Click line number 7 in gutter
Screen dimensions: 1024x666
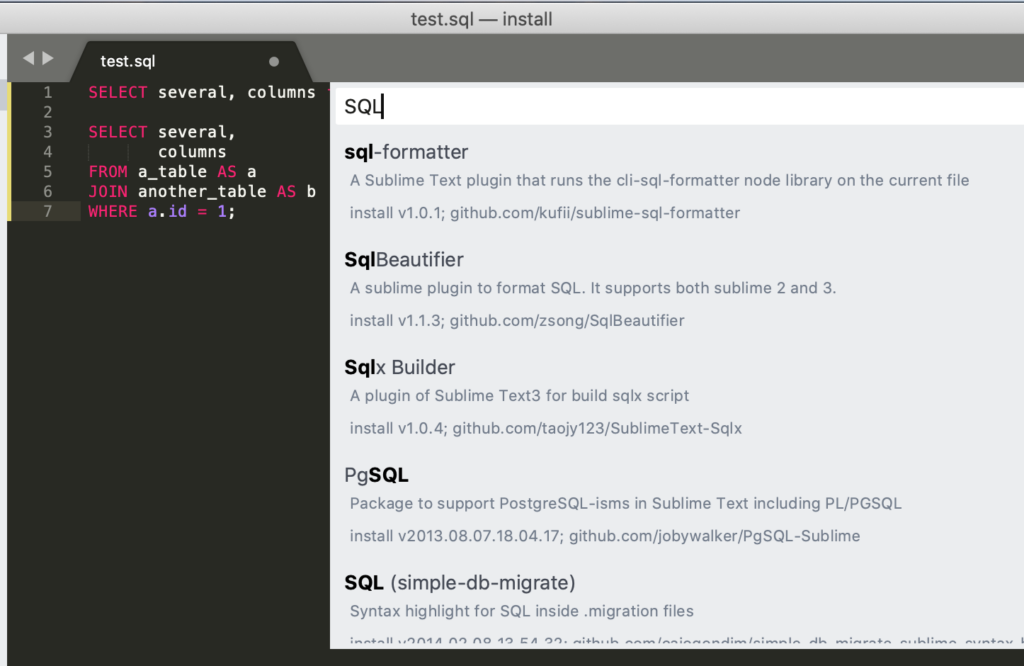point(48,212)
